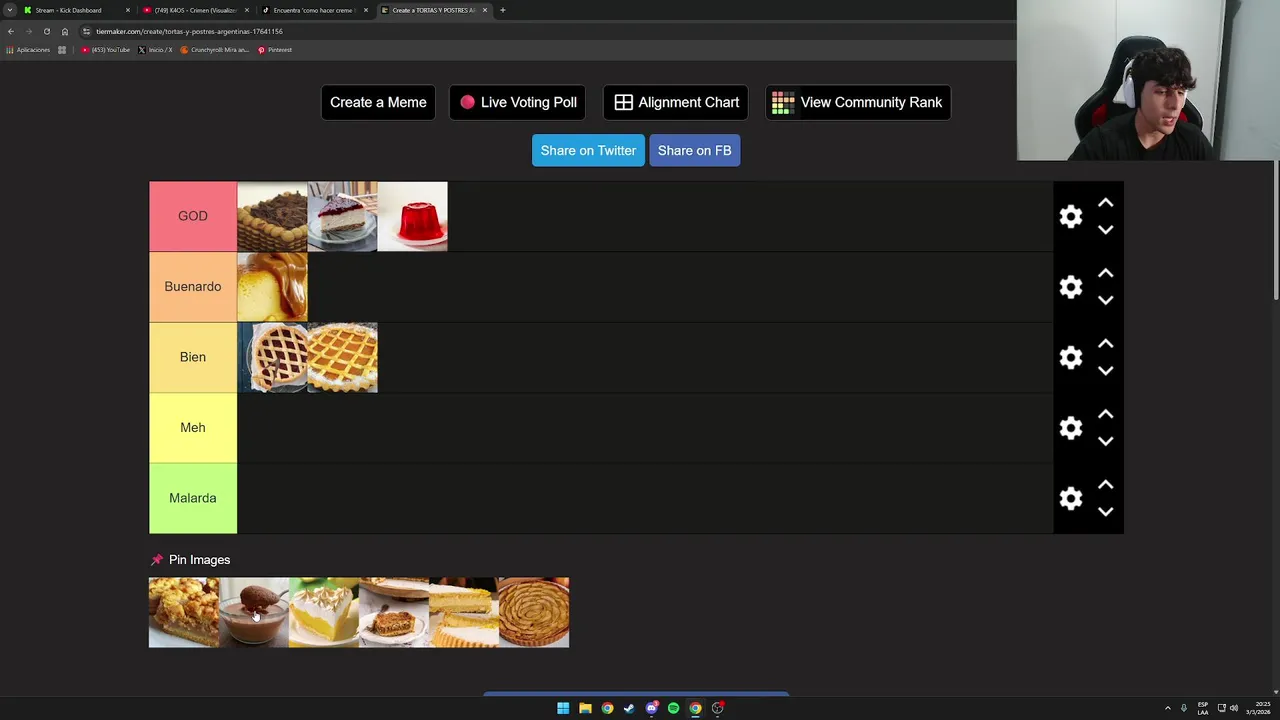This screenshot has height=720, width=1280.
Task: View Community Rank
Action: [x=858, y=102]
